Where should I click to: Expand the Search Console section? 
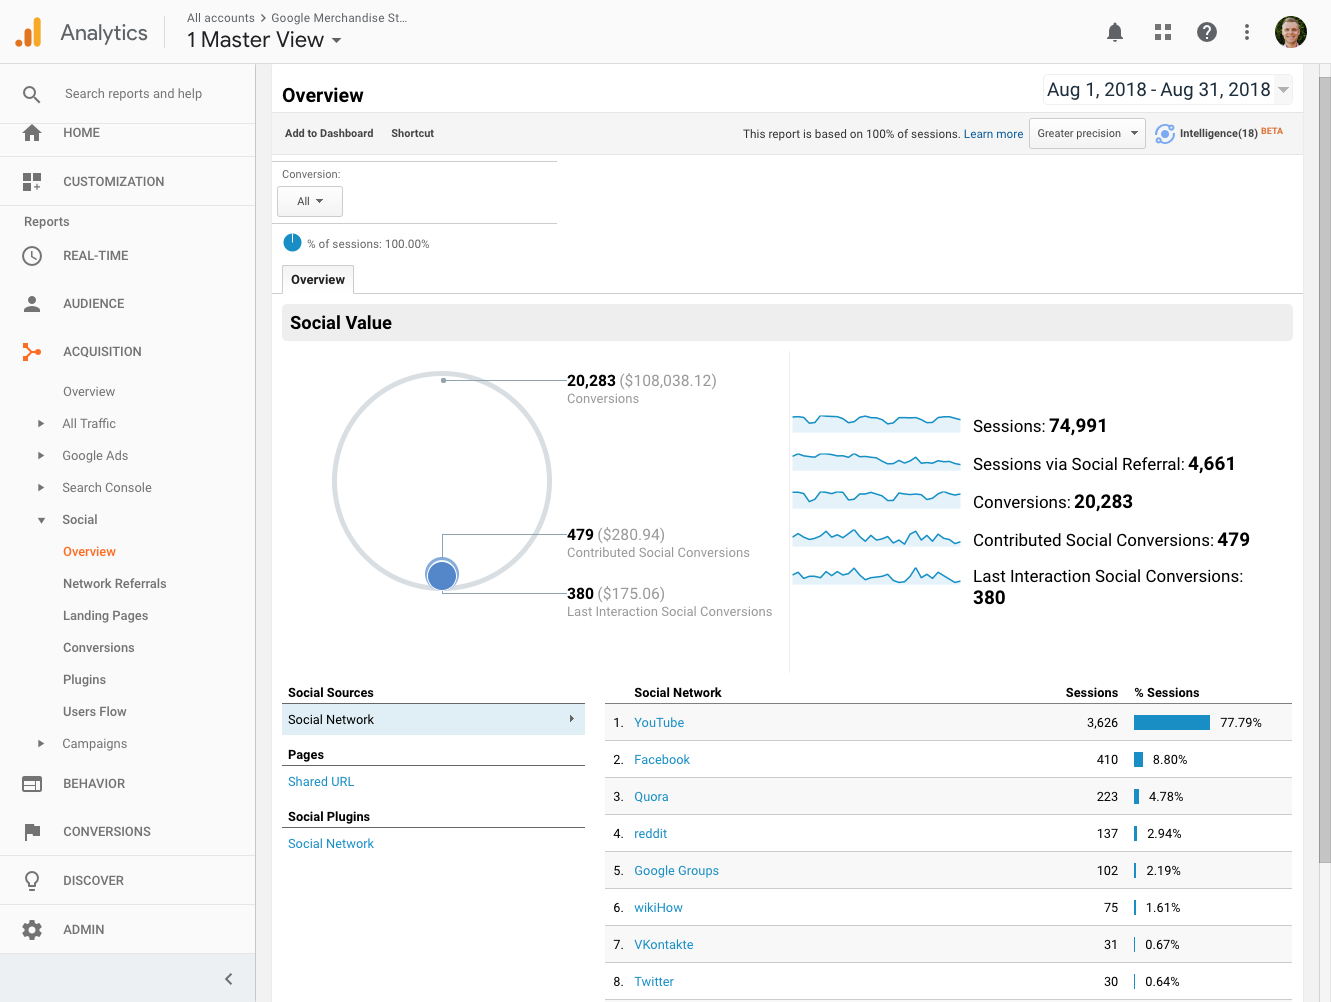coord(41,488)
